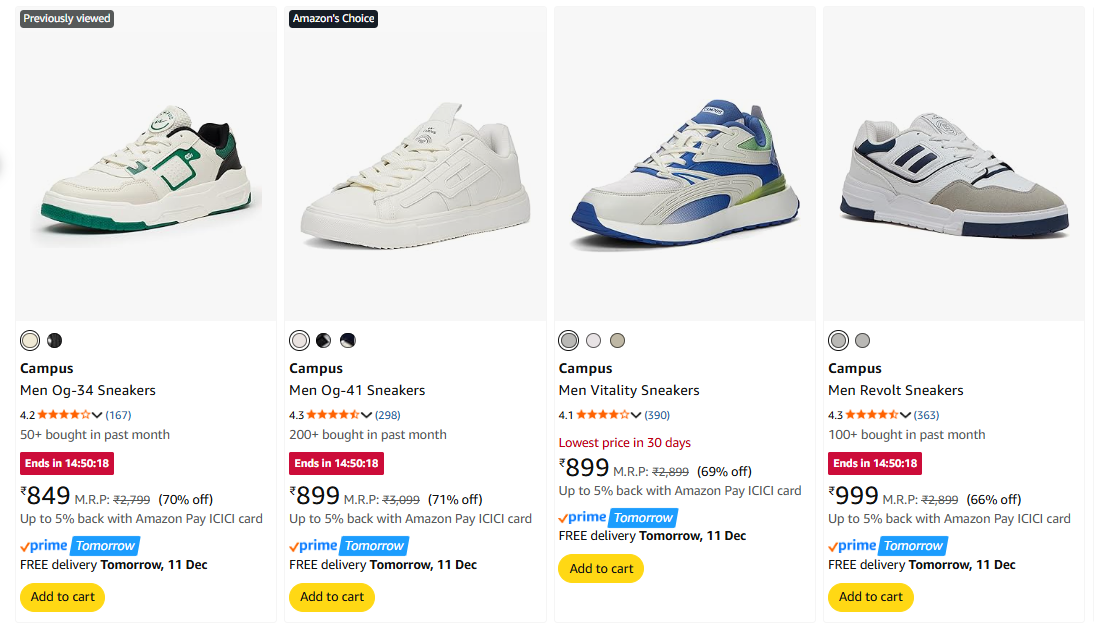This screenshot has height=628, width=1094.
Task: Click the Vitality Sneakers star rating
Action: click(x=602, y=415)
